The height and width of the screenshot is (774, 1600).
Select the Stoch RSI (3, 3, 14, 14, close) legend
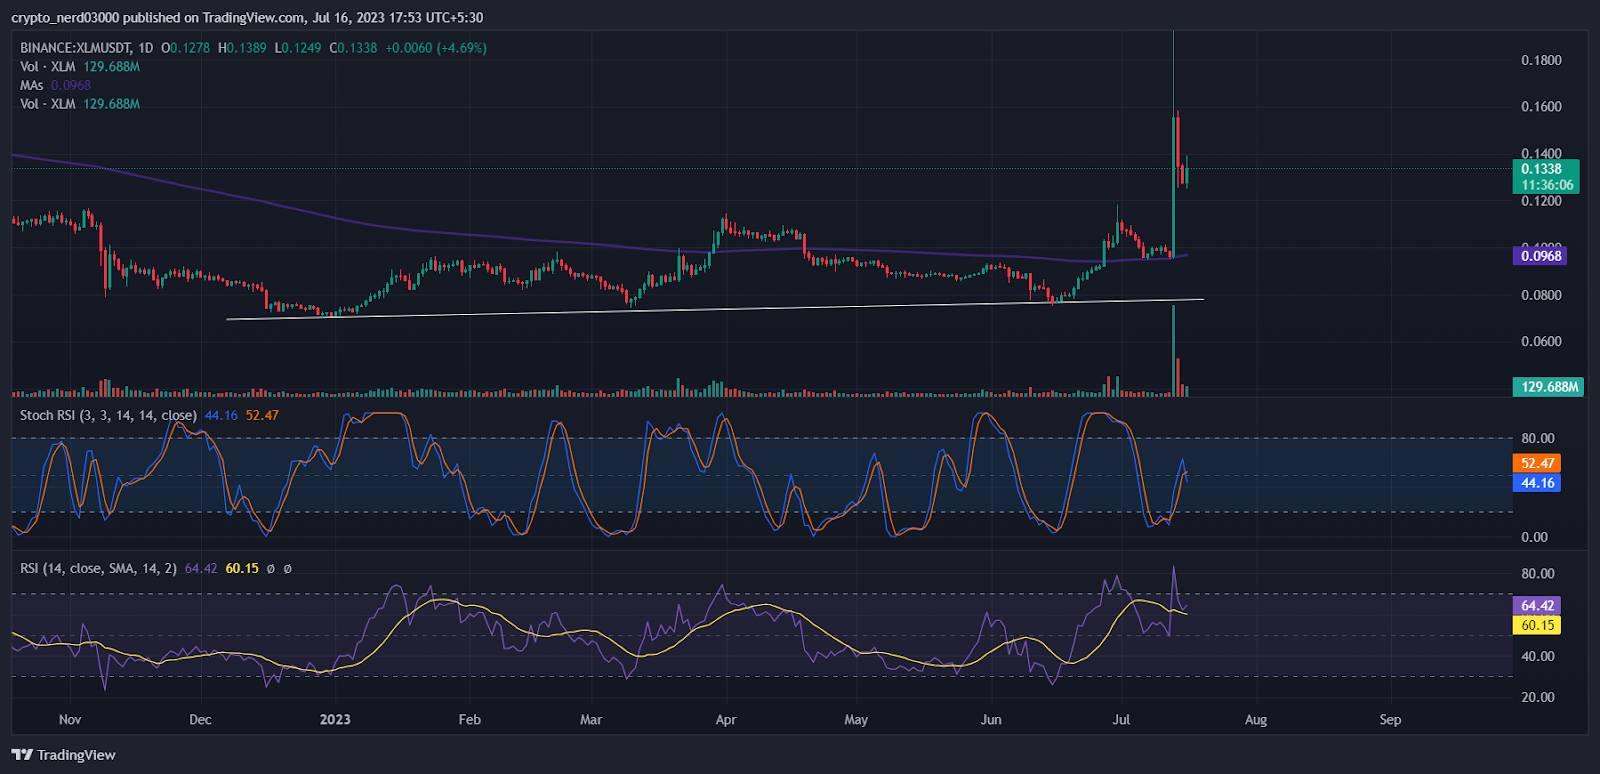pos(108,415)
